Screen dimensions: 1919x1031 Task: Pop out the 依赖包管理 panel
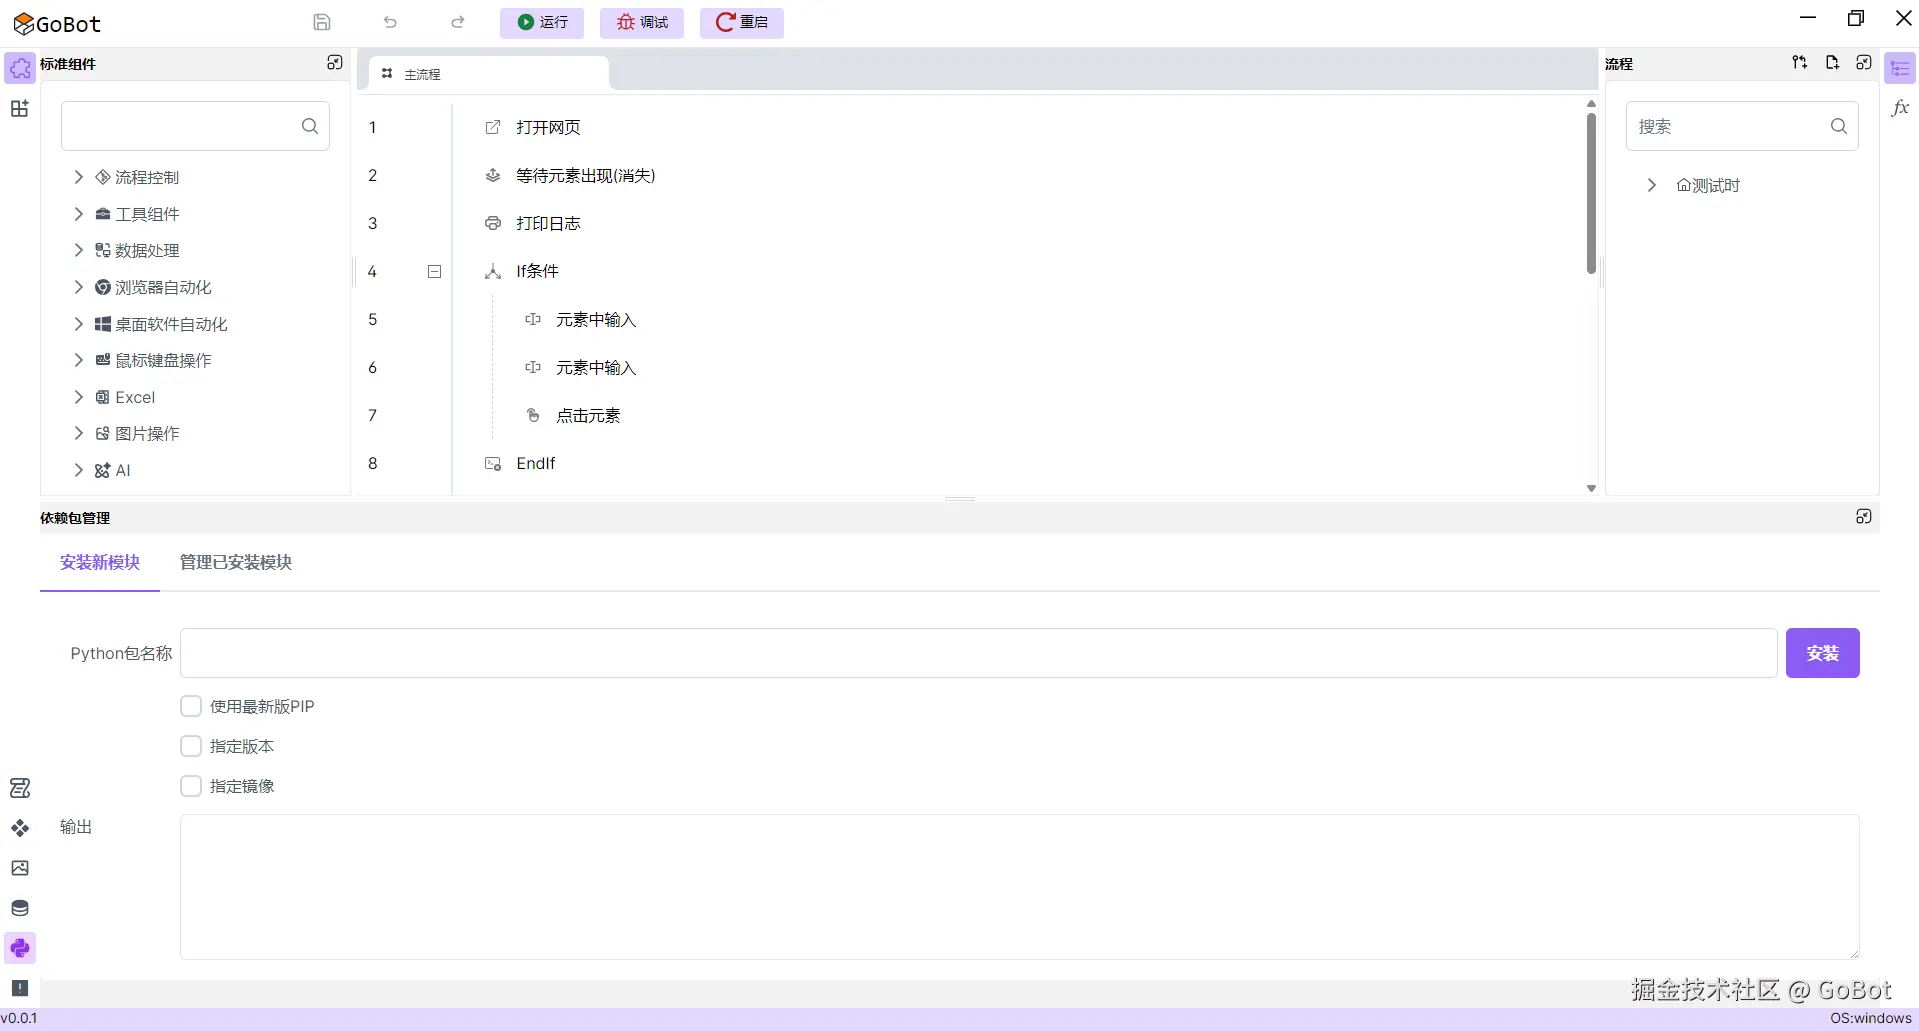pyautogui.click(x=1864, y=517)
